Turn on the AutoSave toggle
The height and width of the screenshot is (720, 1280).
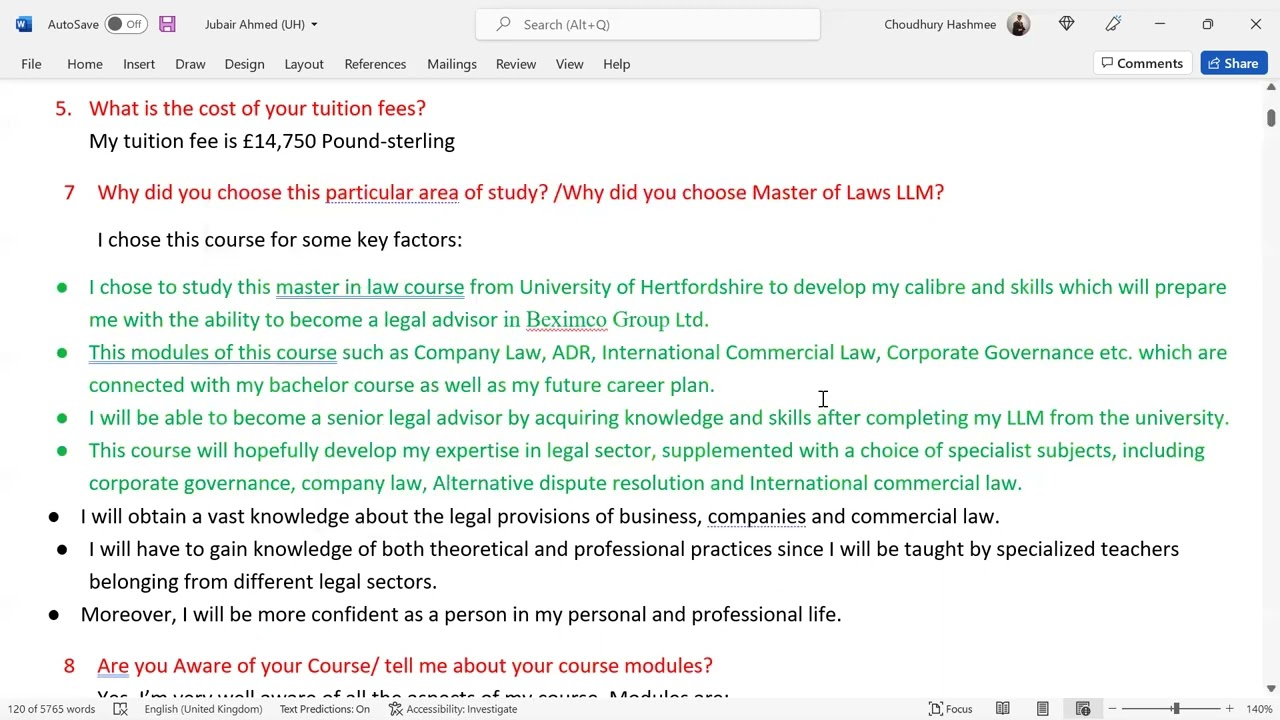click(126, 24)
